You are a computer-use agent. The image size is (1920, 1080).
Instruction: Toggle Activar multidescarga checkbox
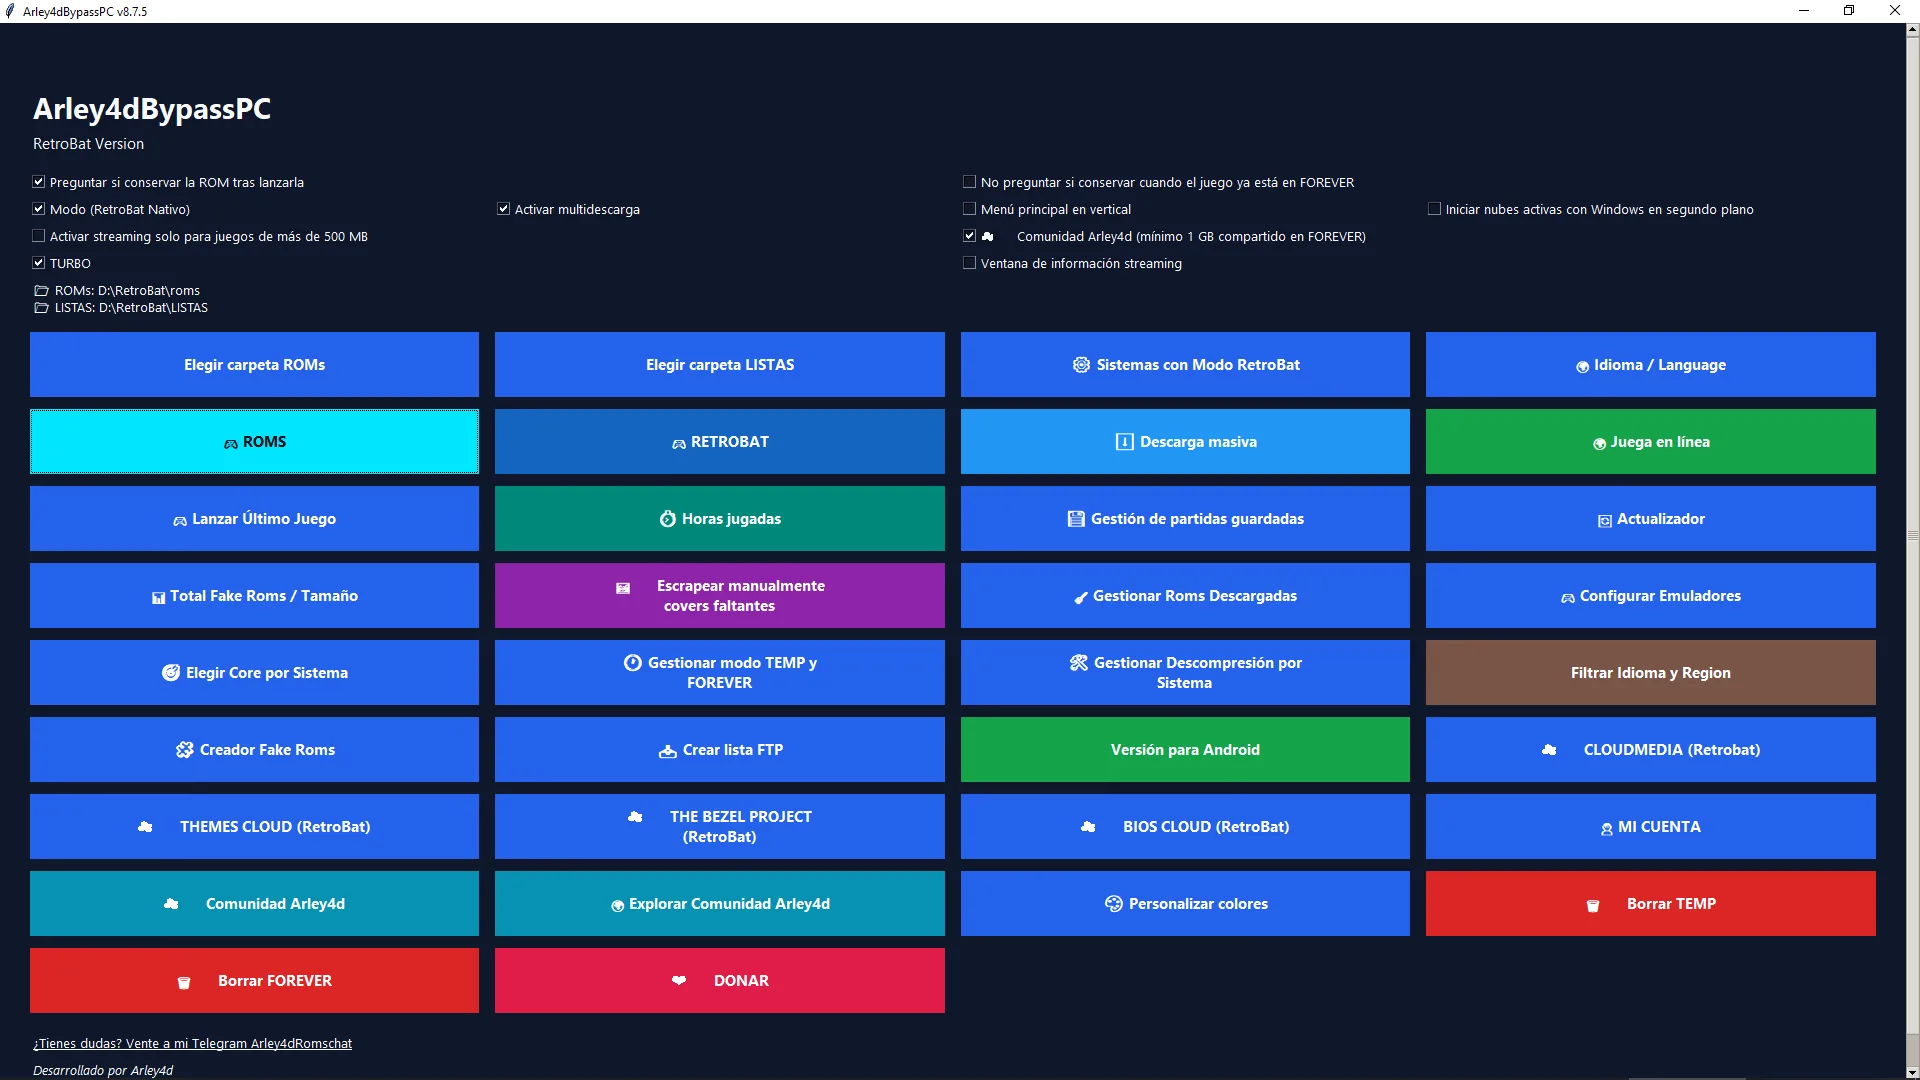pyautogui.click(x=504, y=209)
